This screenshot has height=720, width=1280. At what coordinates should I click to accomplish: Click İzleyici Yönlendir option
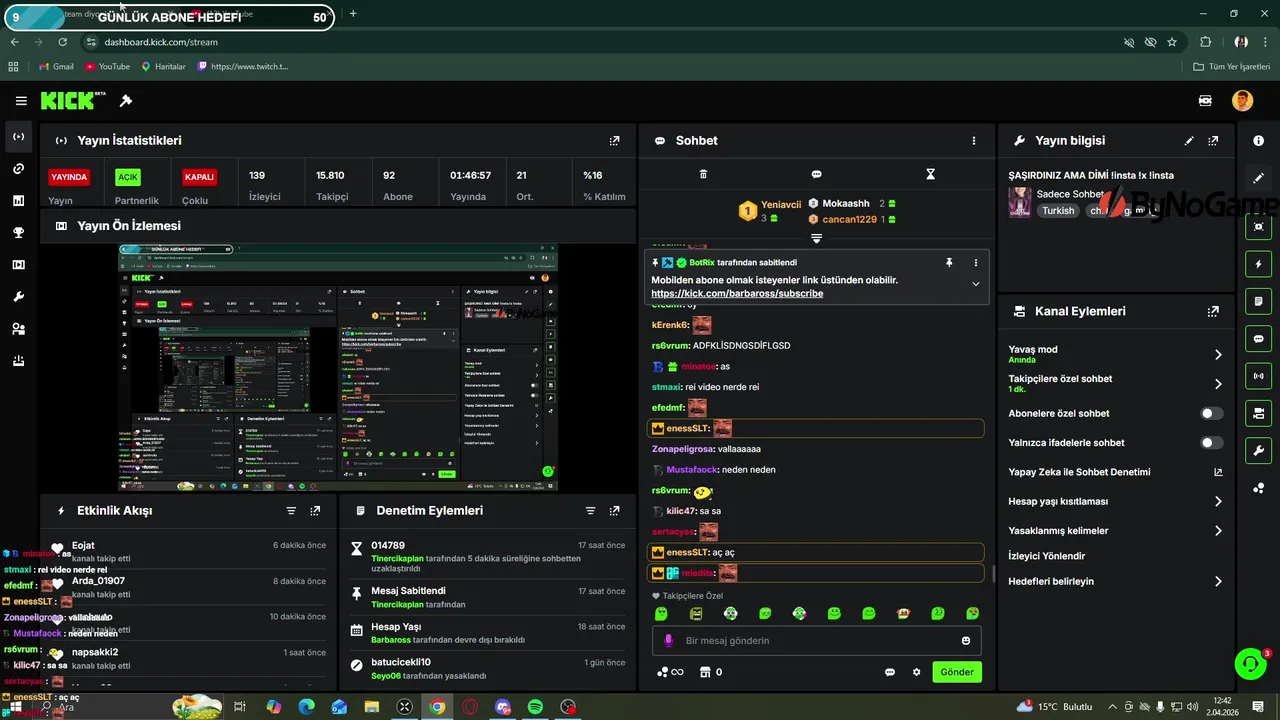pos(1046,556)
